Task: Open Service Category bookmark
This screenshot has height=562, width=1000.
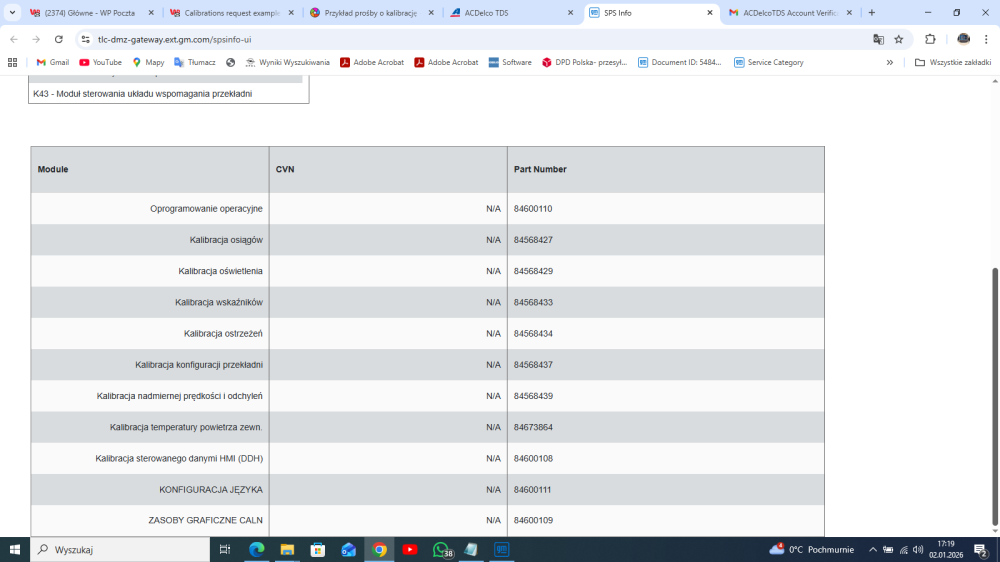Action: (x=768, y=63)
